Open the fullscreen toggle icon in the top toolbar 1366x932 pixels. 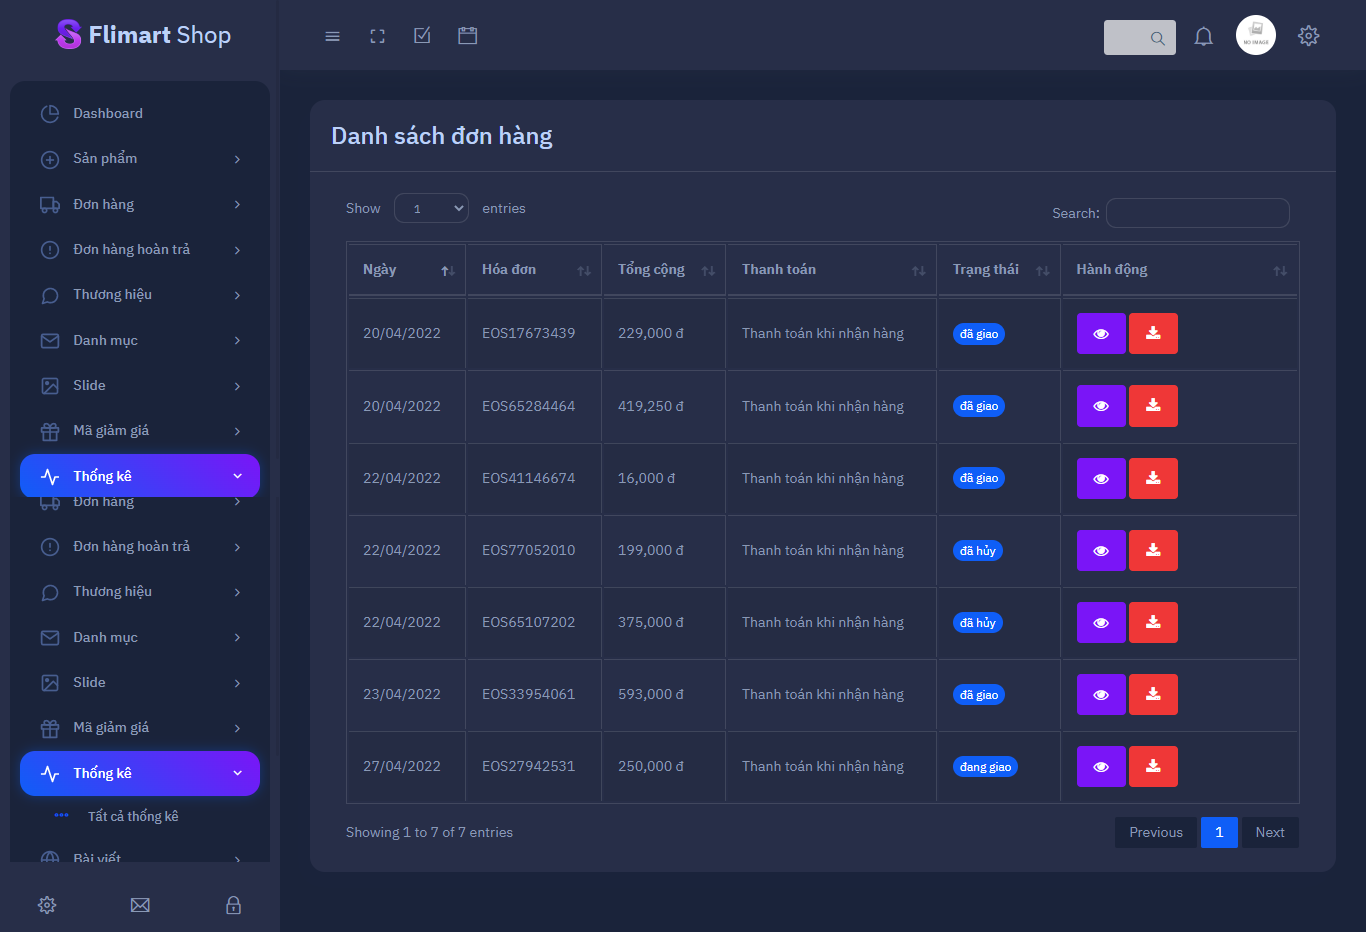tap(377, 35)
